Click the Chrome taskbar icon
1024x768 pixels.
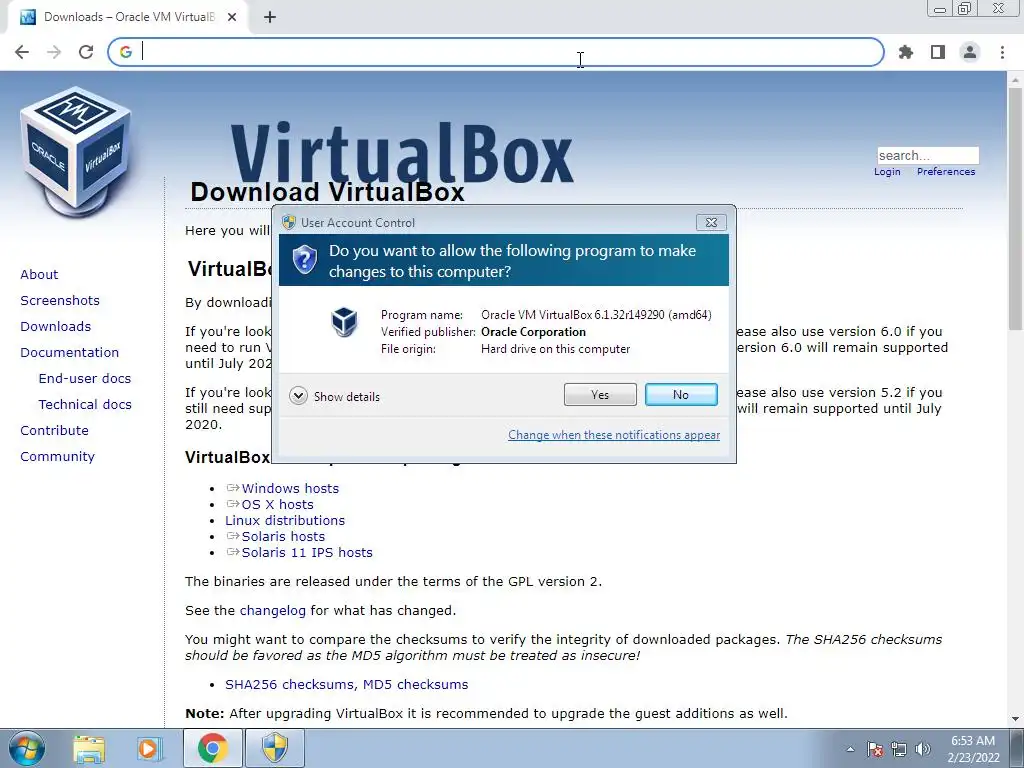212,748
